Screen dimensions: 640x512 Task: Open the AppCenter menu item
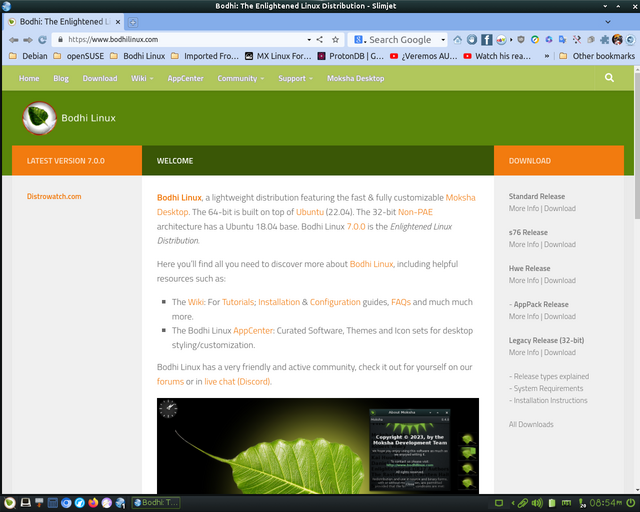pos(185,78)
